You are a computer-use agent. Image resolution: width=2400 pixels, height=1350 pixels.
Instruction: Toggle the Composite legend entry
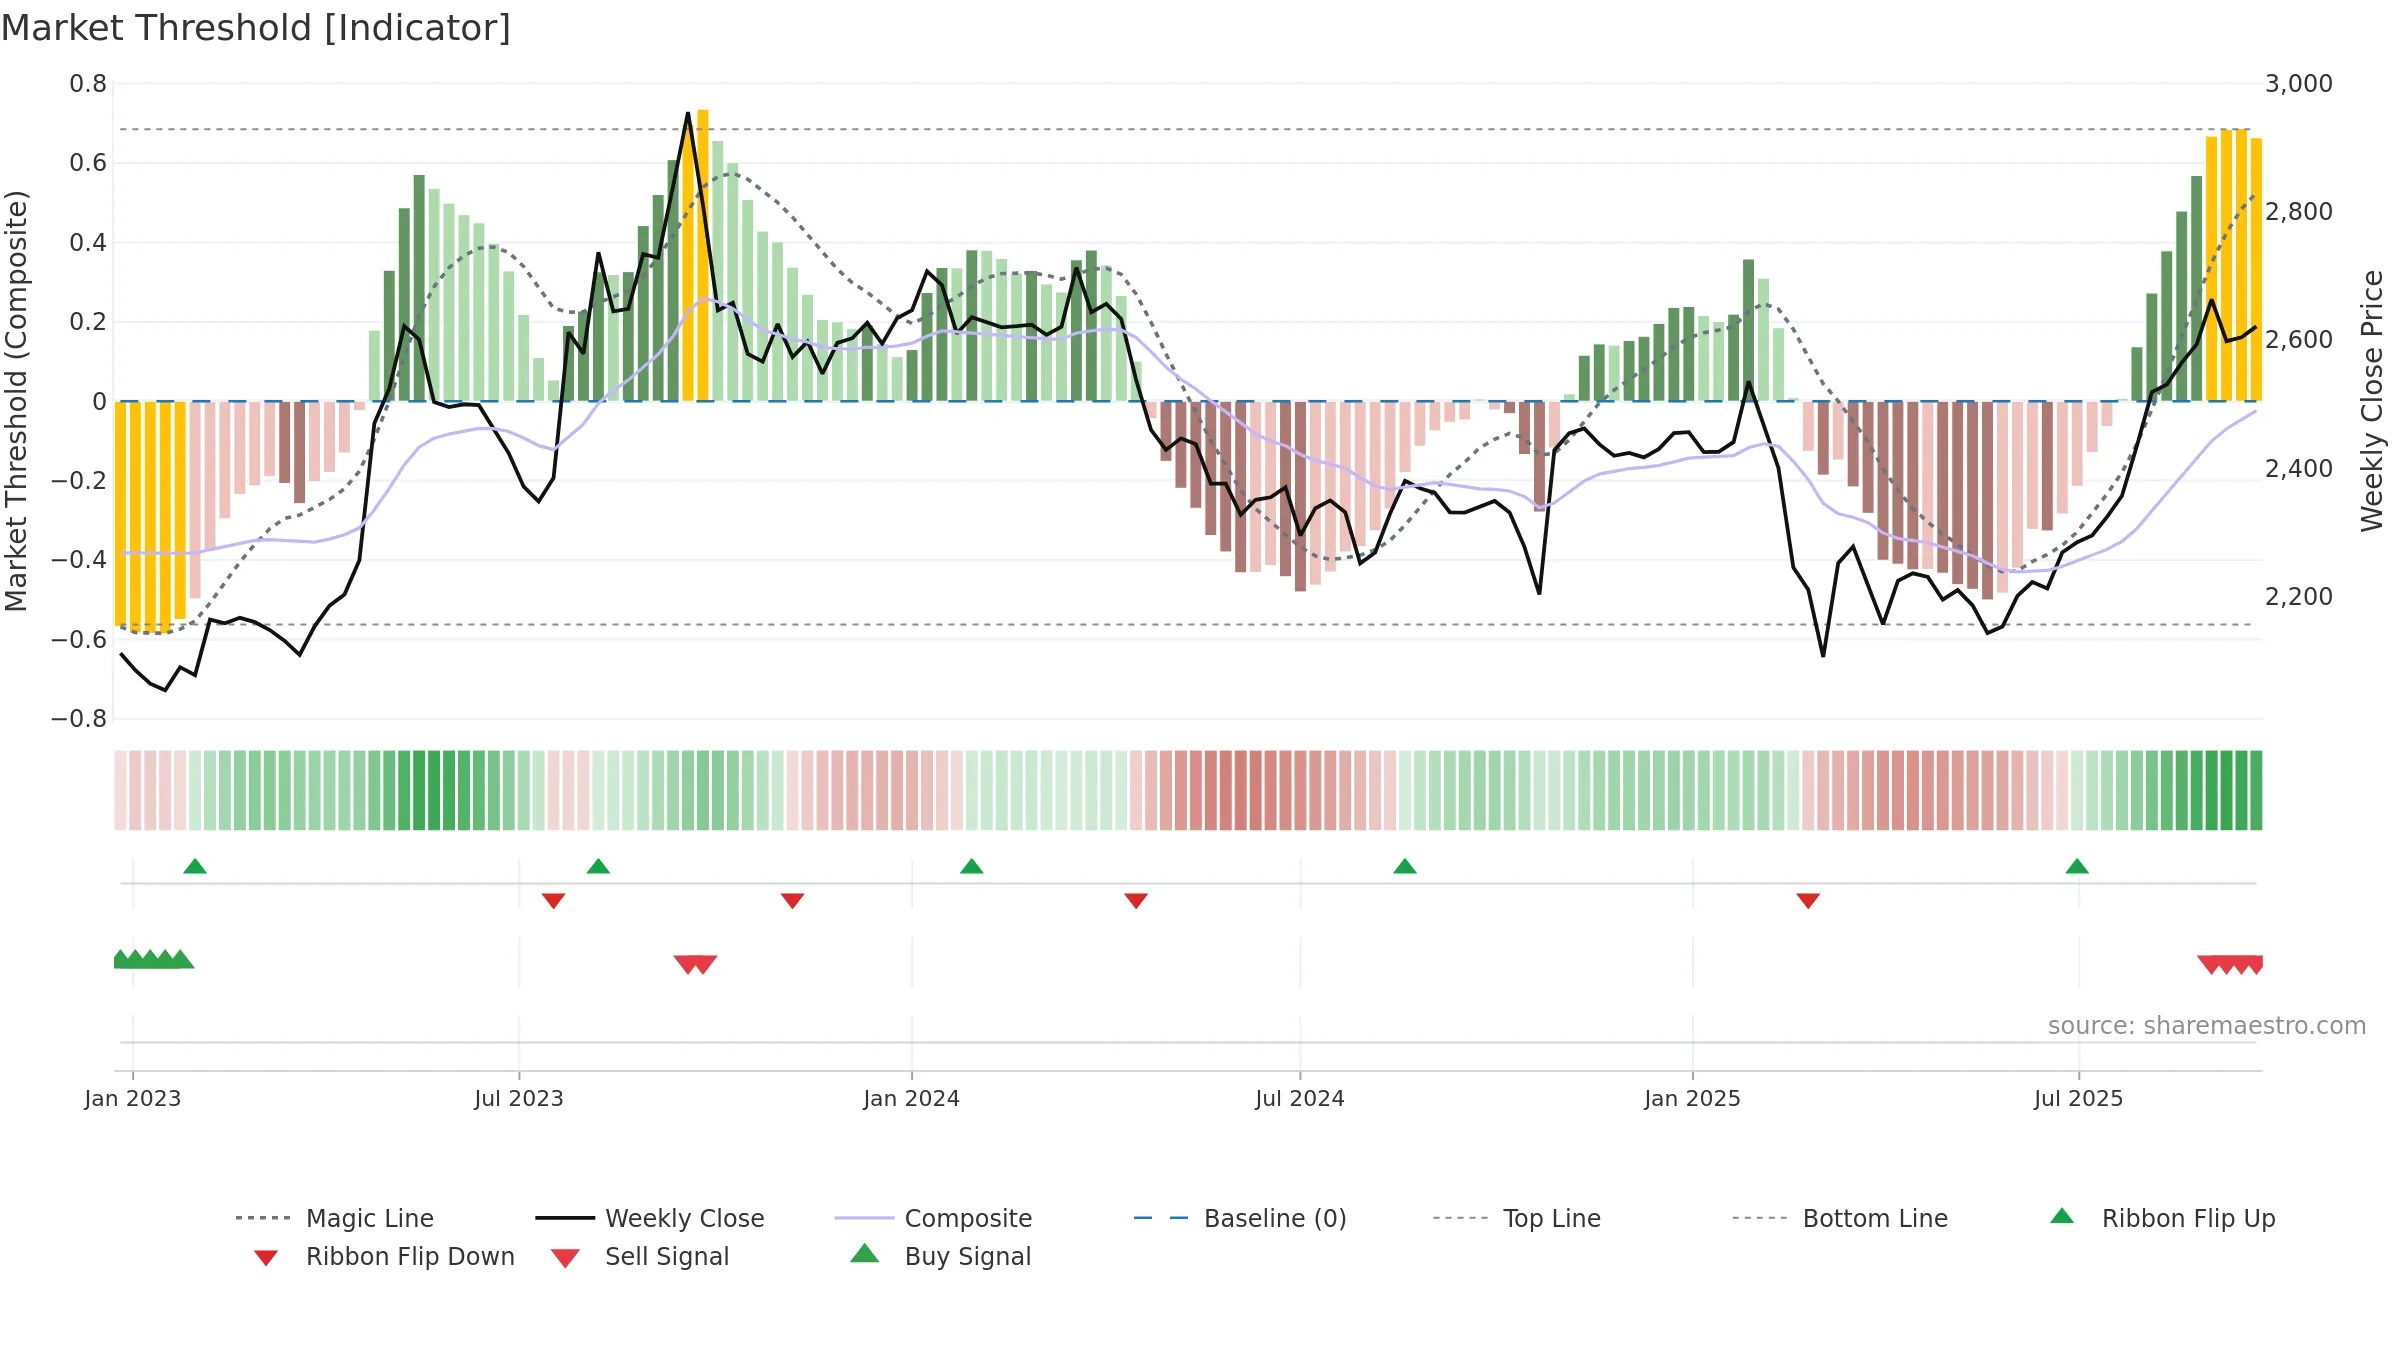point(933,1218)
